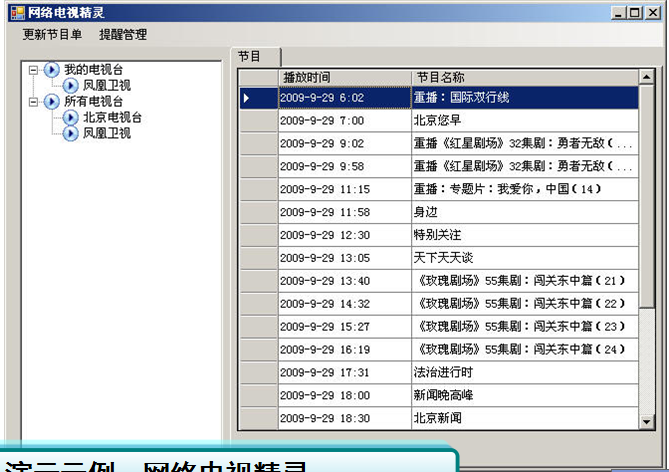Click the scroll down arrow of the program list
The width and height of the screenshot is (669, 472).
(646, 422)
